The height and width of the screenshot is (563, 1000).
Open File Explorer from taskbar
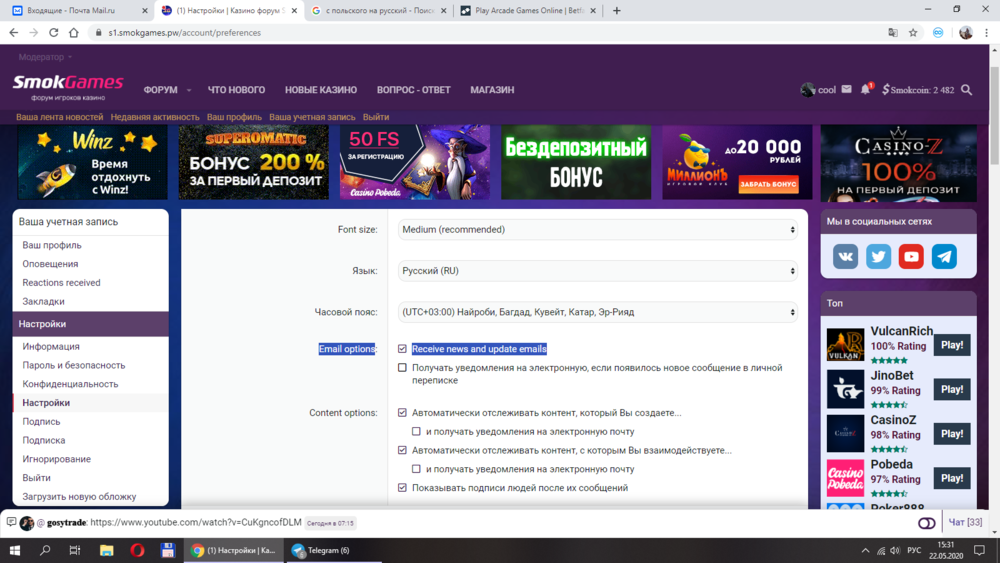point(107,550)
